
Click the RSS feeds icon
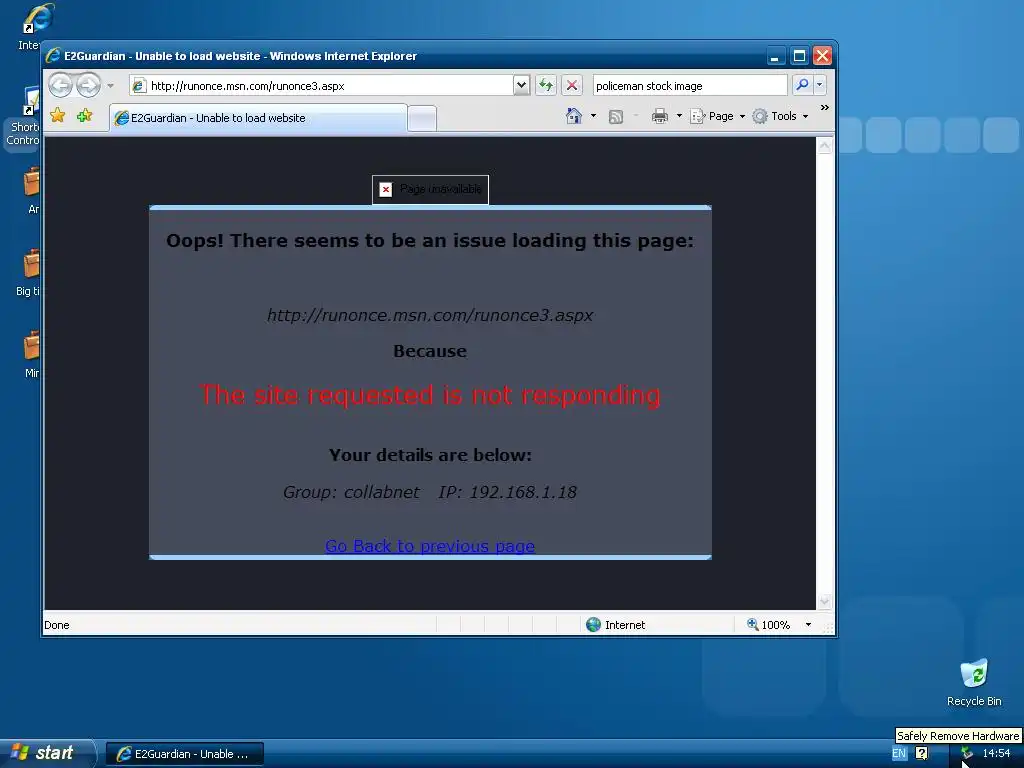(x=616, y=116)
